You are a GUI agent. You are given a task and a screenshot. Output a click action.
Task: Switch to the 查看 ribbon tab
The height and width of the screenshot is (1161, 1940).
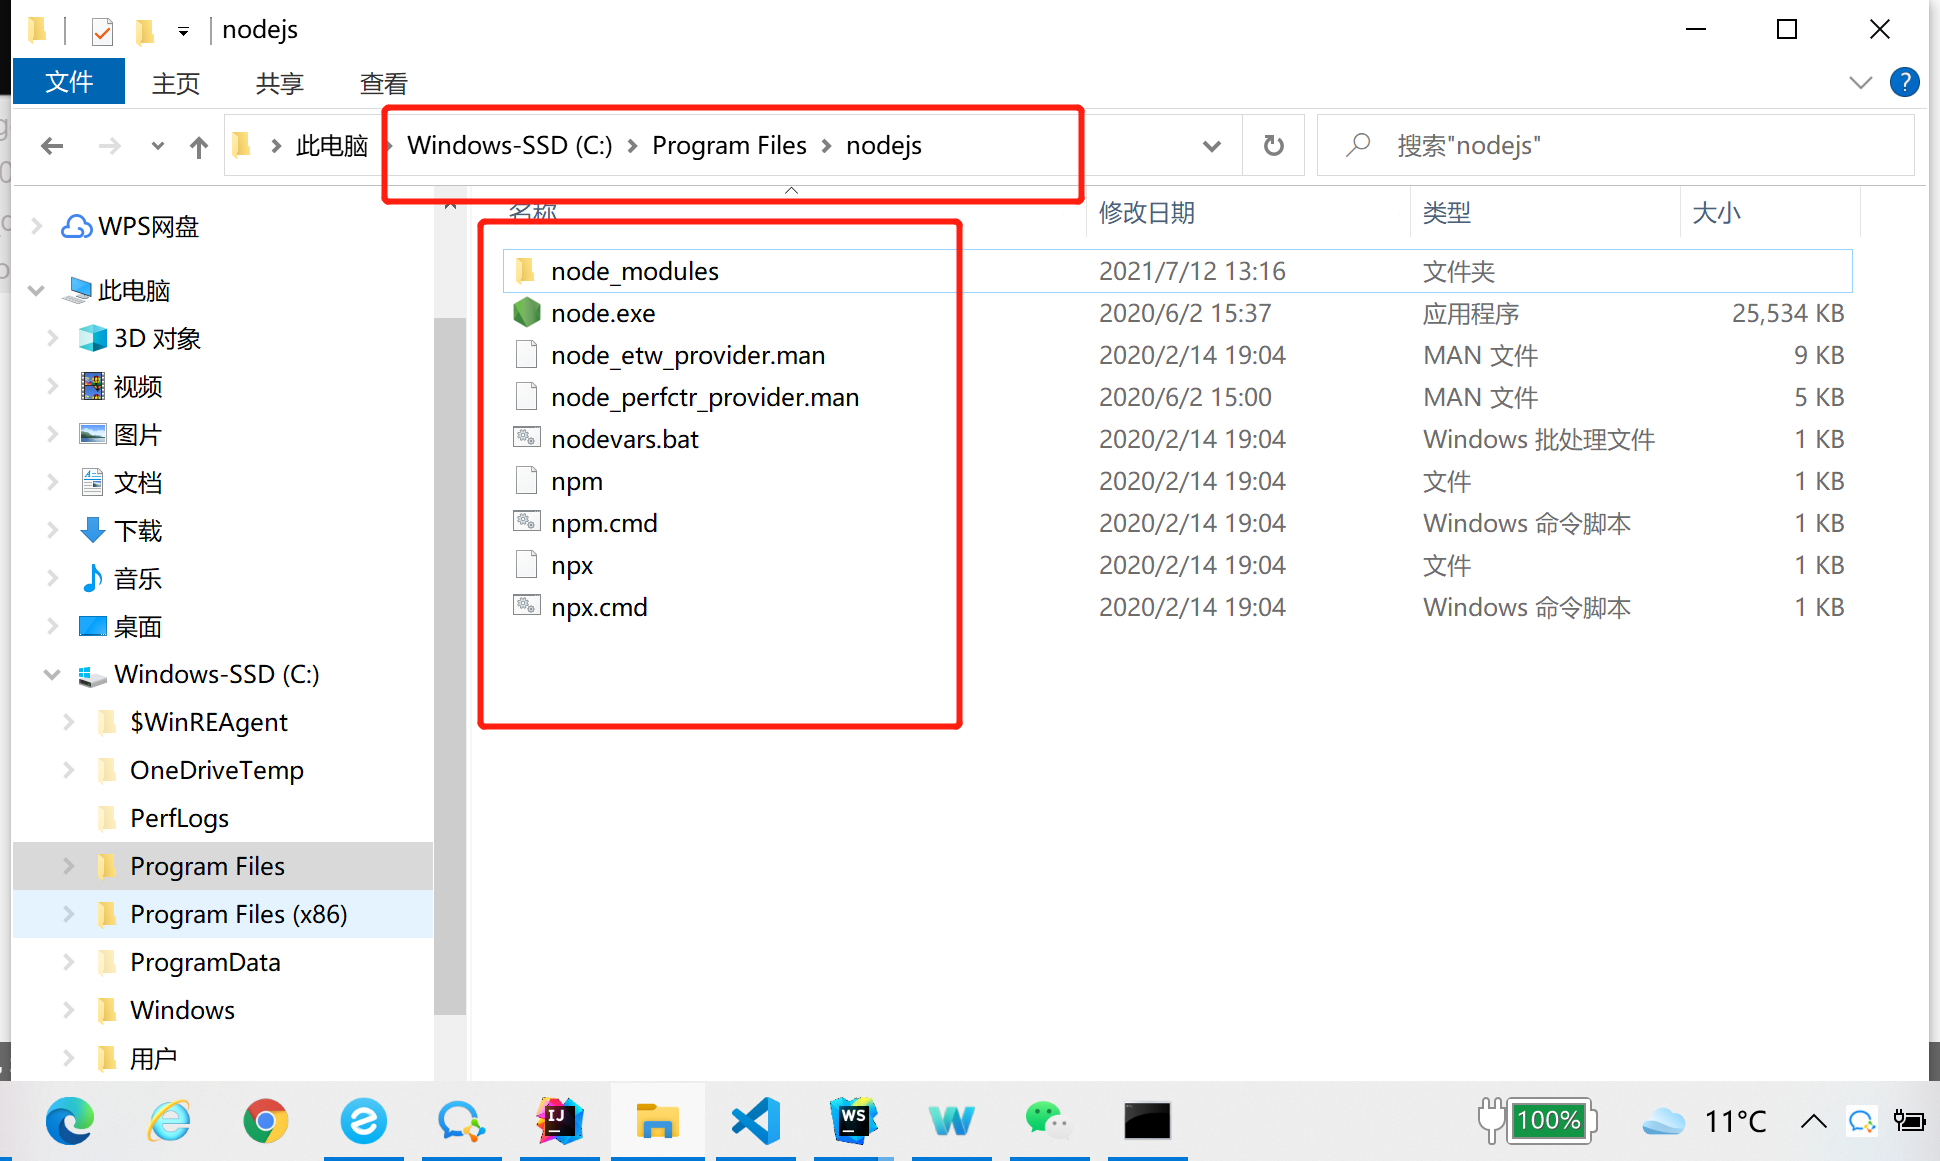point(383,83)
